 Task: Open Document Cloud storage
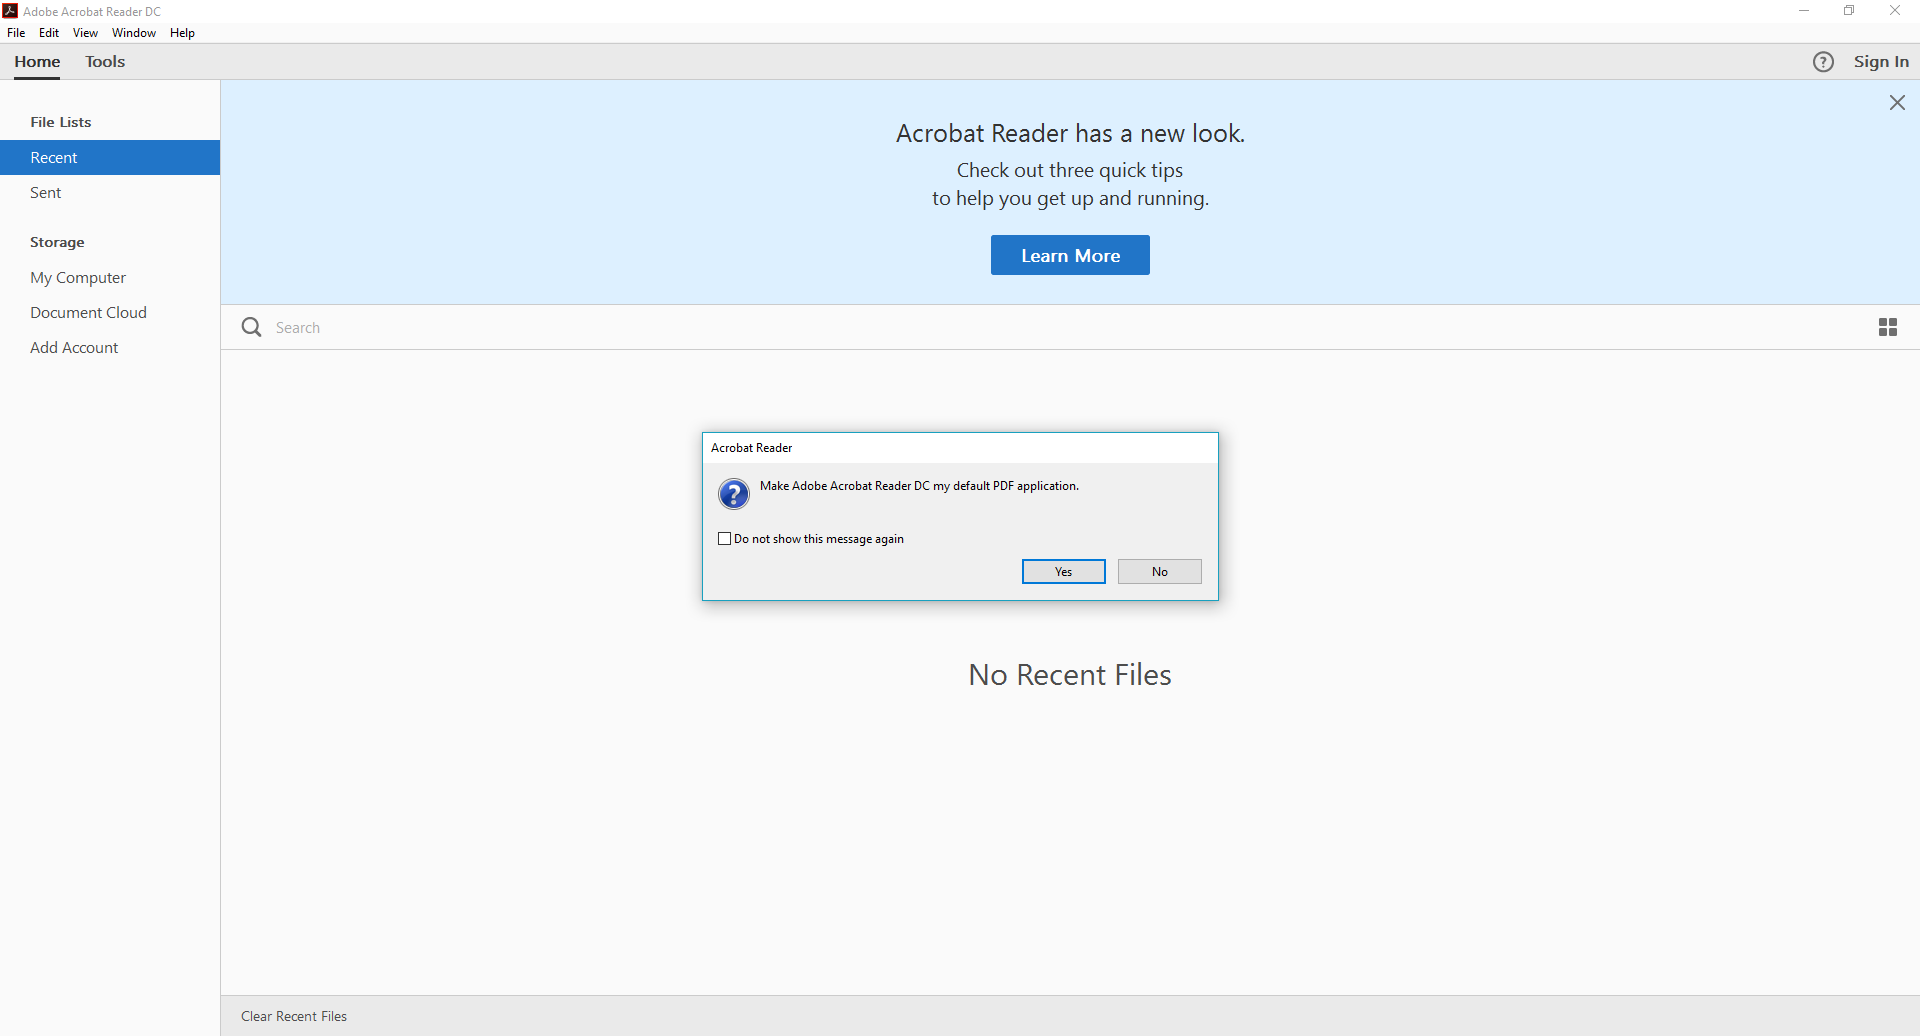point(110,313)
